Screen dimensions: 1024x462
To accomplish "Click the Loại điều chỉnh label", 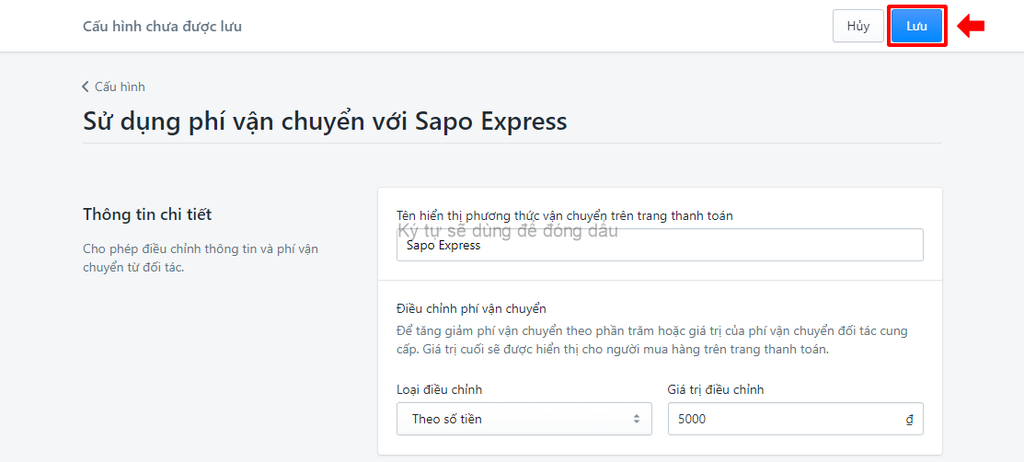I will pyautogui.click(x=439, y=389).
